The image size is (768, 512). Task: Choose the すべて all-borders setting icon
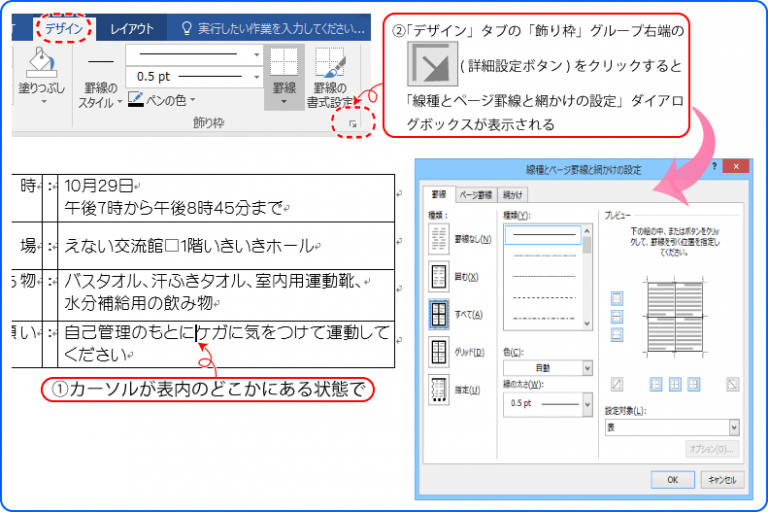click(x=439, y=314)
